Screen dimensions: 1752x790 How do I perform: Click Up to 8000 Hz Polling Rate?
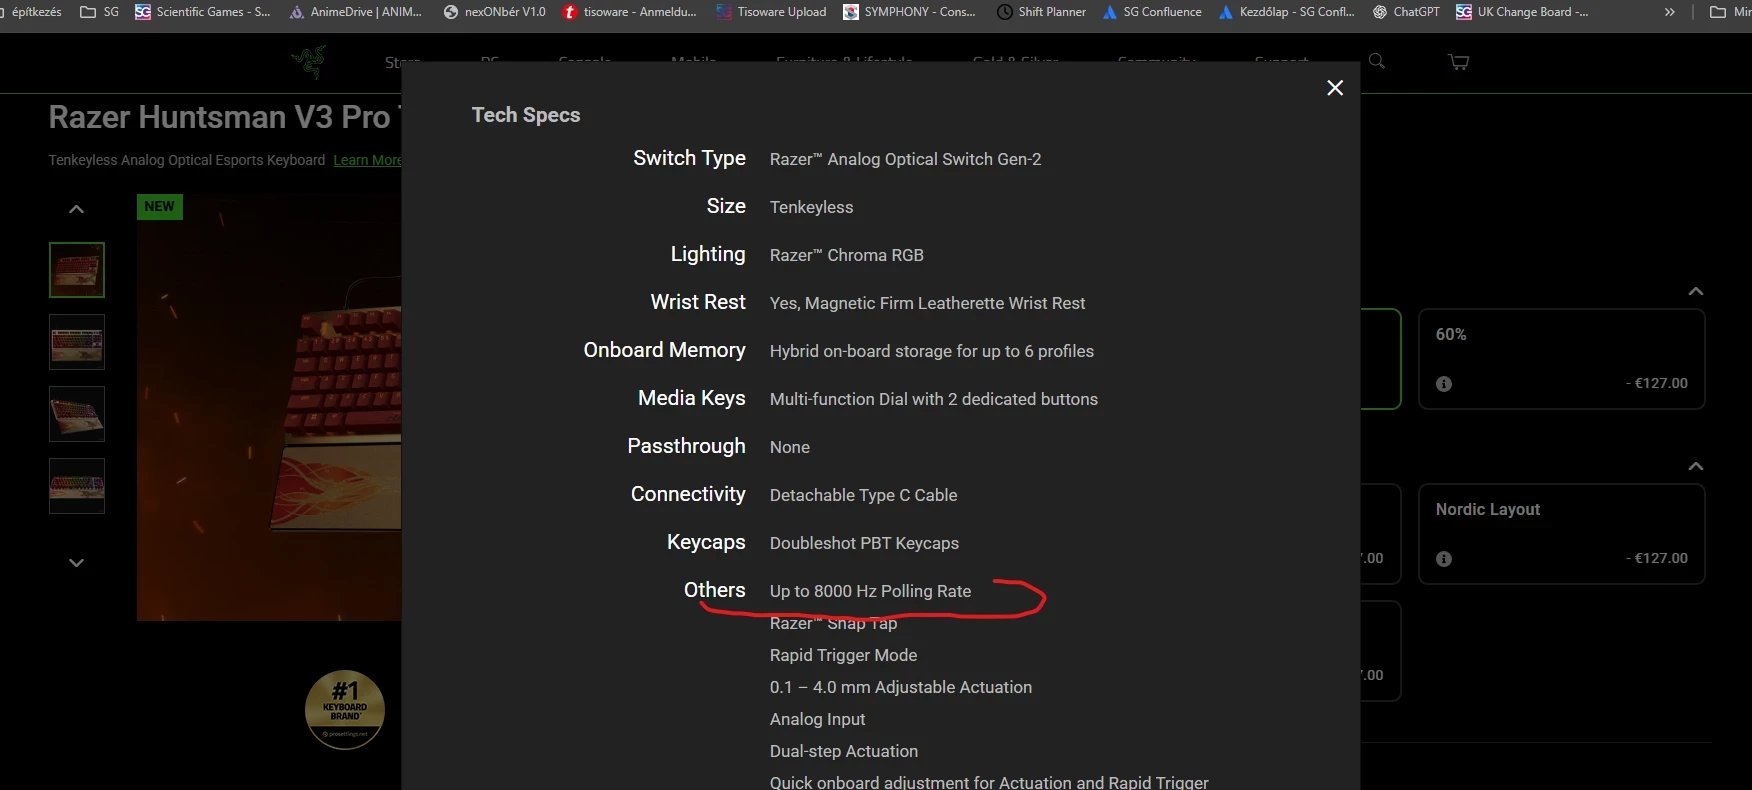[870, 591]
